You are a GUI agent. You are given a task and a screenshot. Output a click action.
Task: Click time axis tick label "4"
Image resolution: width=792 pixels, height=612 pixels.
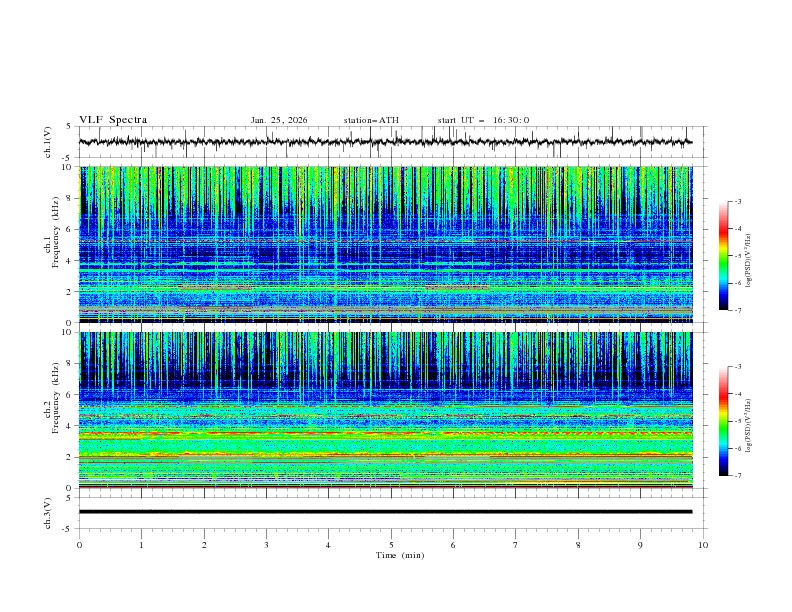(328, 545)
